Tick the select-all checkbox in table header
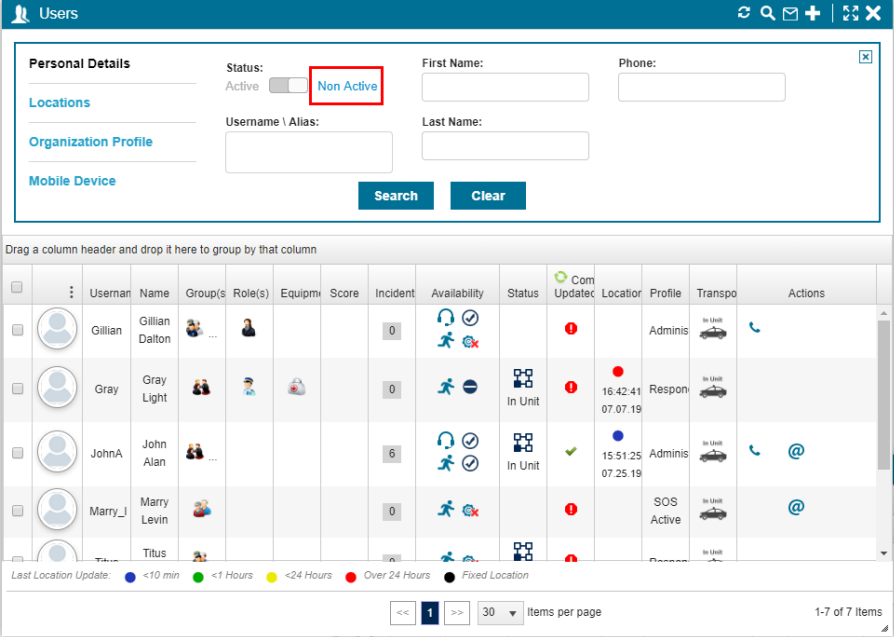Image resolution: width=894 pixels, height=637 pixels. pos(16,288)
